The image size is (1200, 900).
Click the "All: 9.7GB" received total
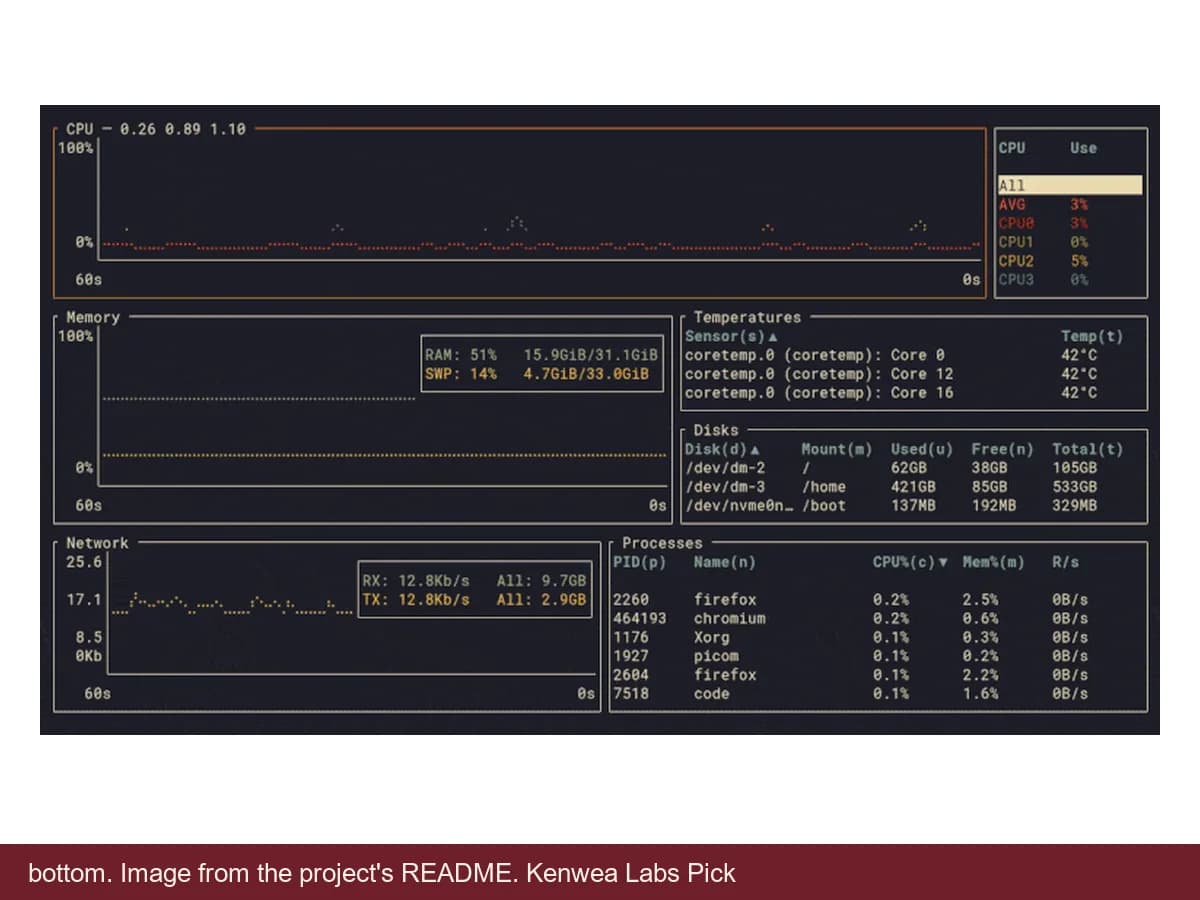(x=541, y=581)
